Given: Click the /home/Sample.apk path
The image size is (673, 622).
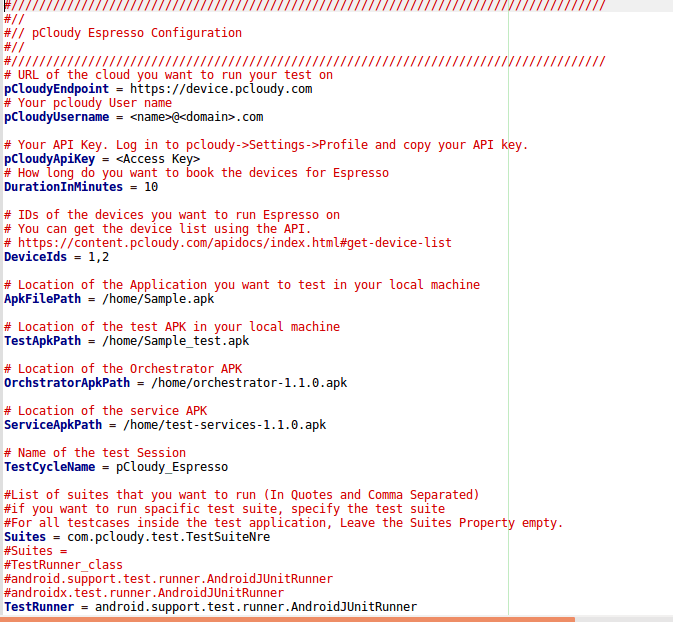Looking at the screenshot, I should [158, 299].
